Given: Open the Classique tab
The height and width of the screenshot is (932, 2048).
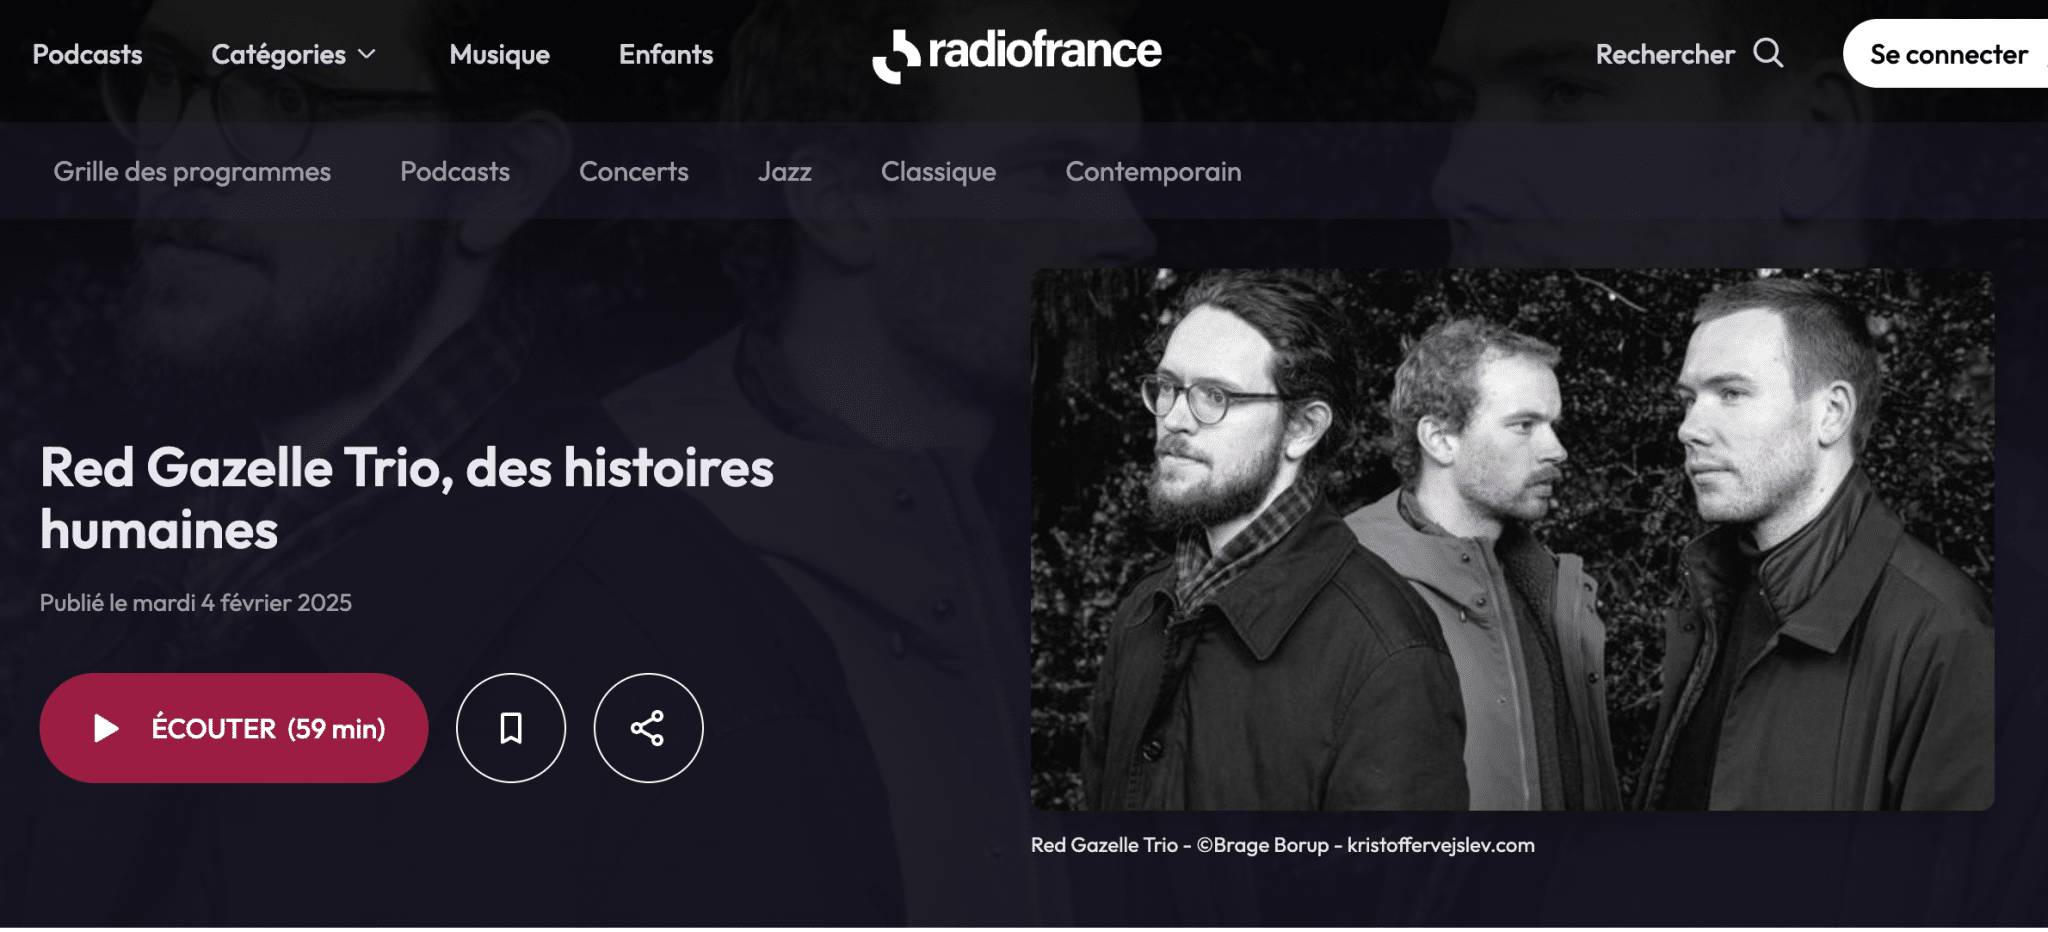Looking at the screenshot, I should coord(938,171).
